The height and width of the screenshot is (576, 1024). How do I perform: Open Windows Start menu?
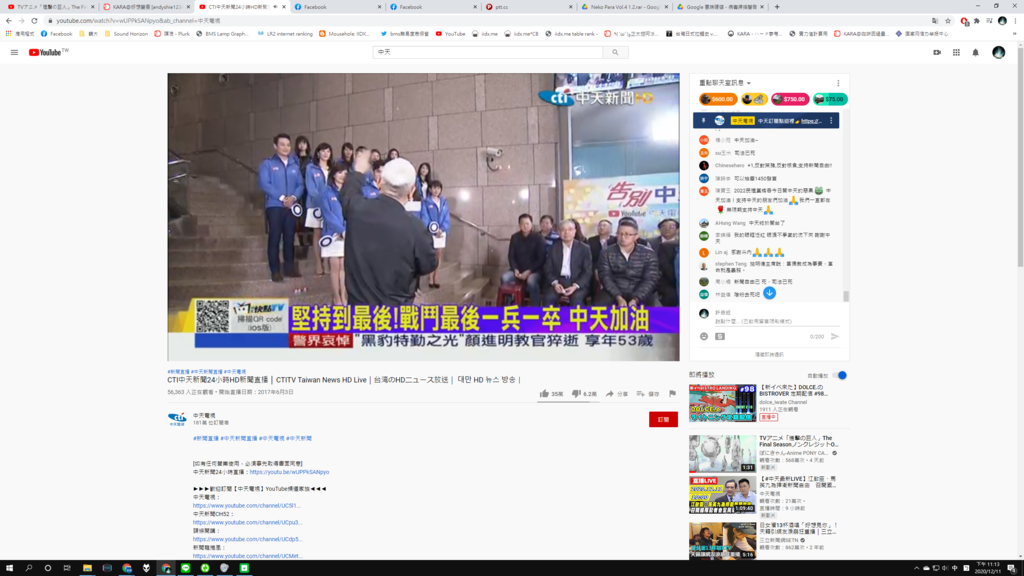coord(9,568)
